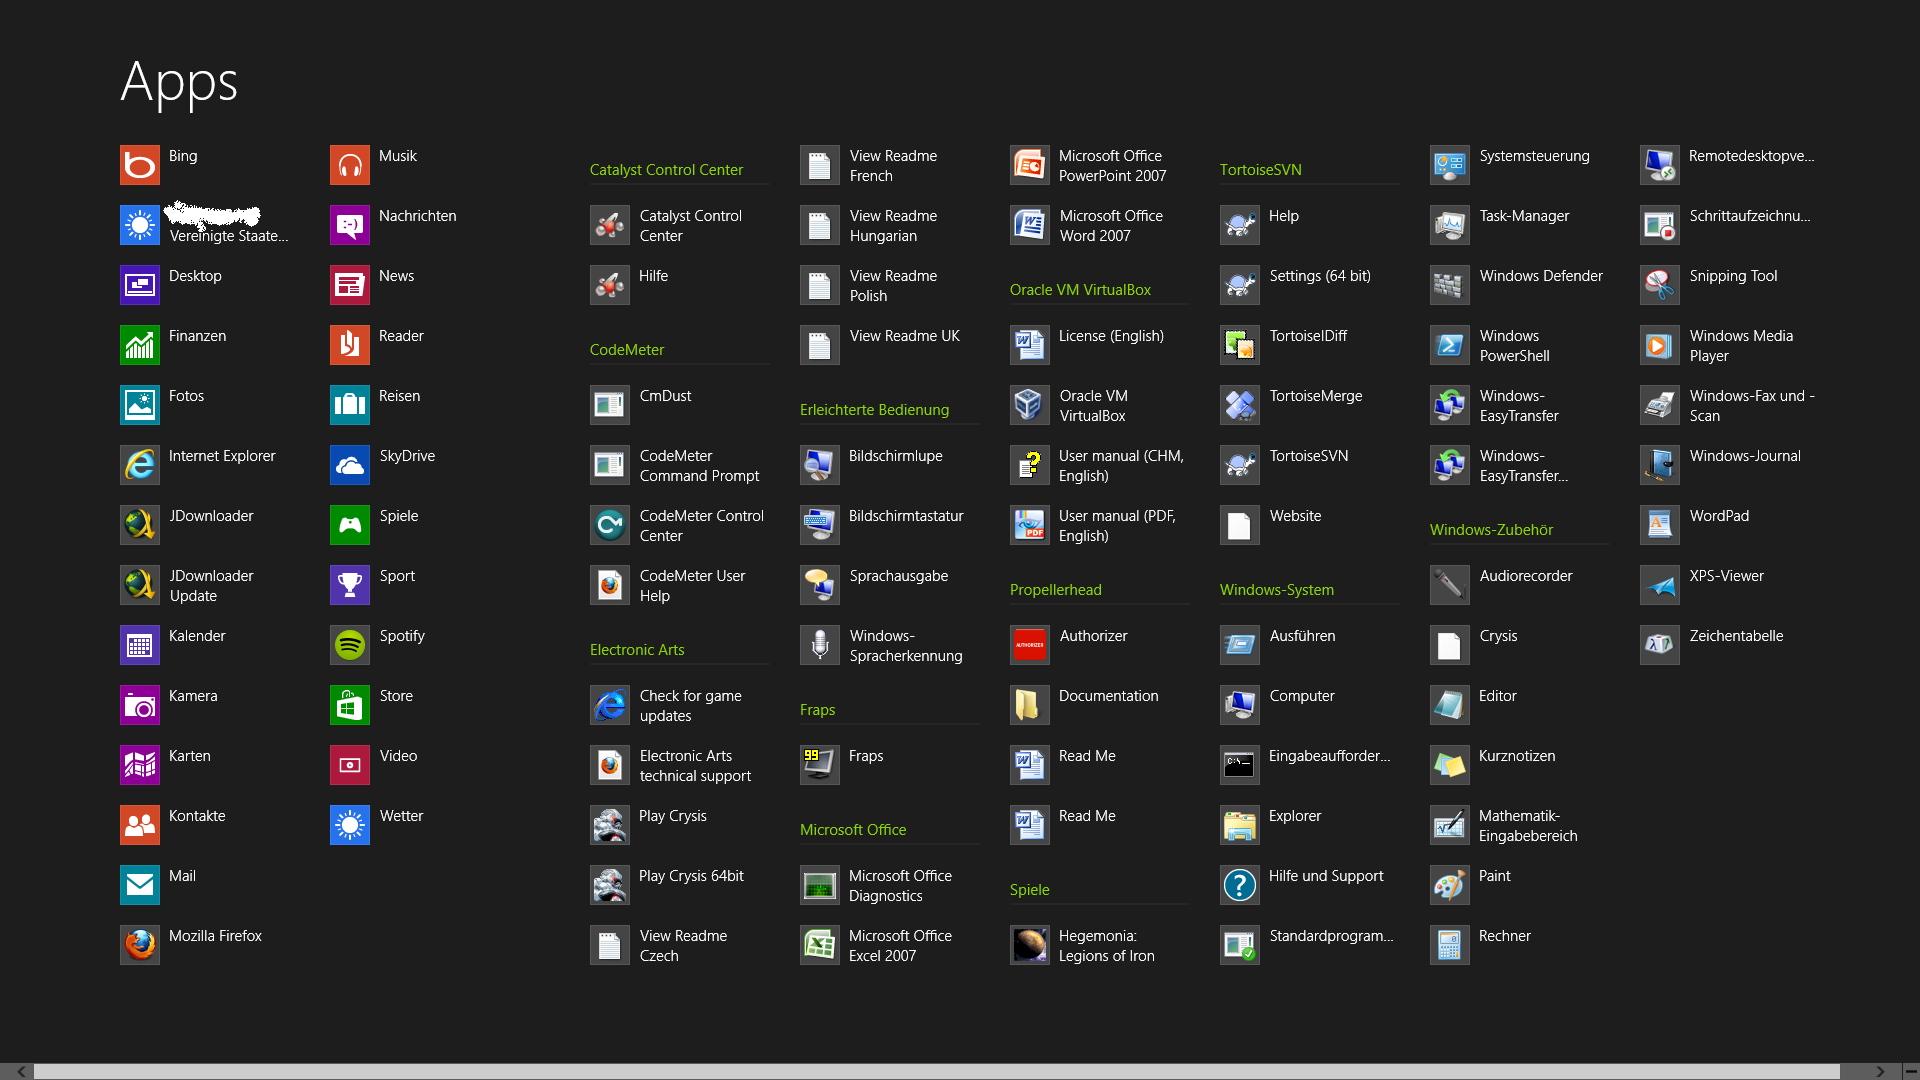Open the Mail envelope icon

(x=140, y=885)
